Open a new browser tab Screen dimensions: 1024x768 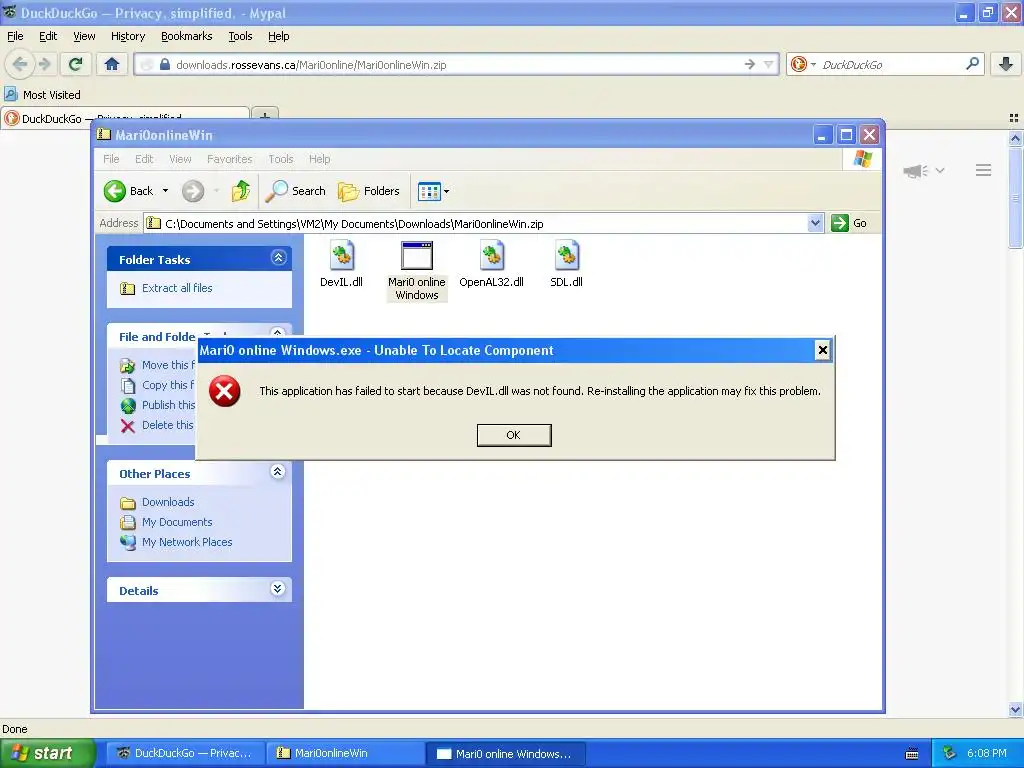tap(264, 117)
